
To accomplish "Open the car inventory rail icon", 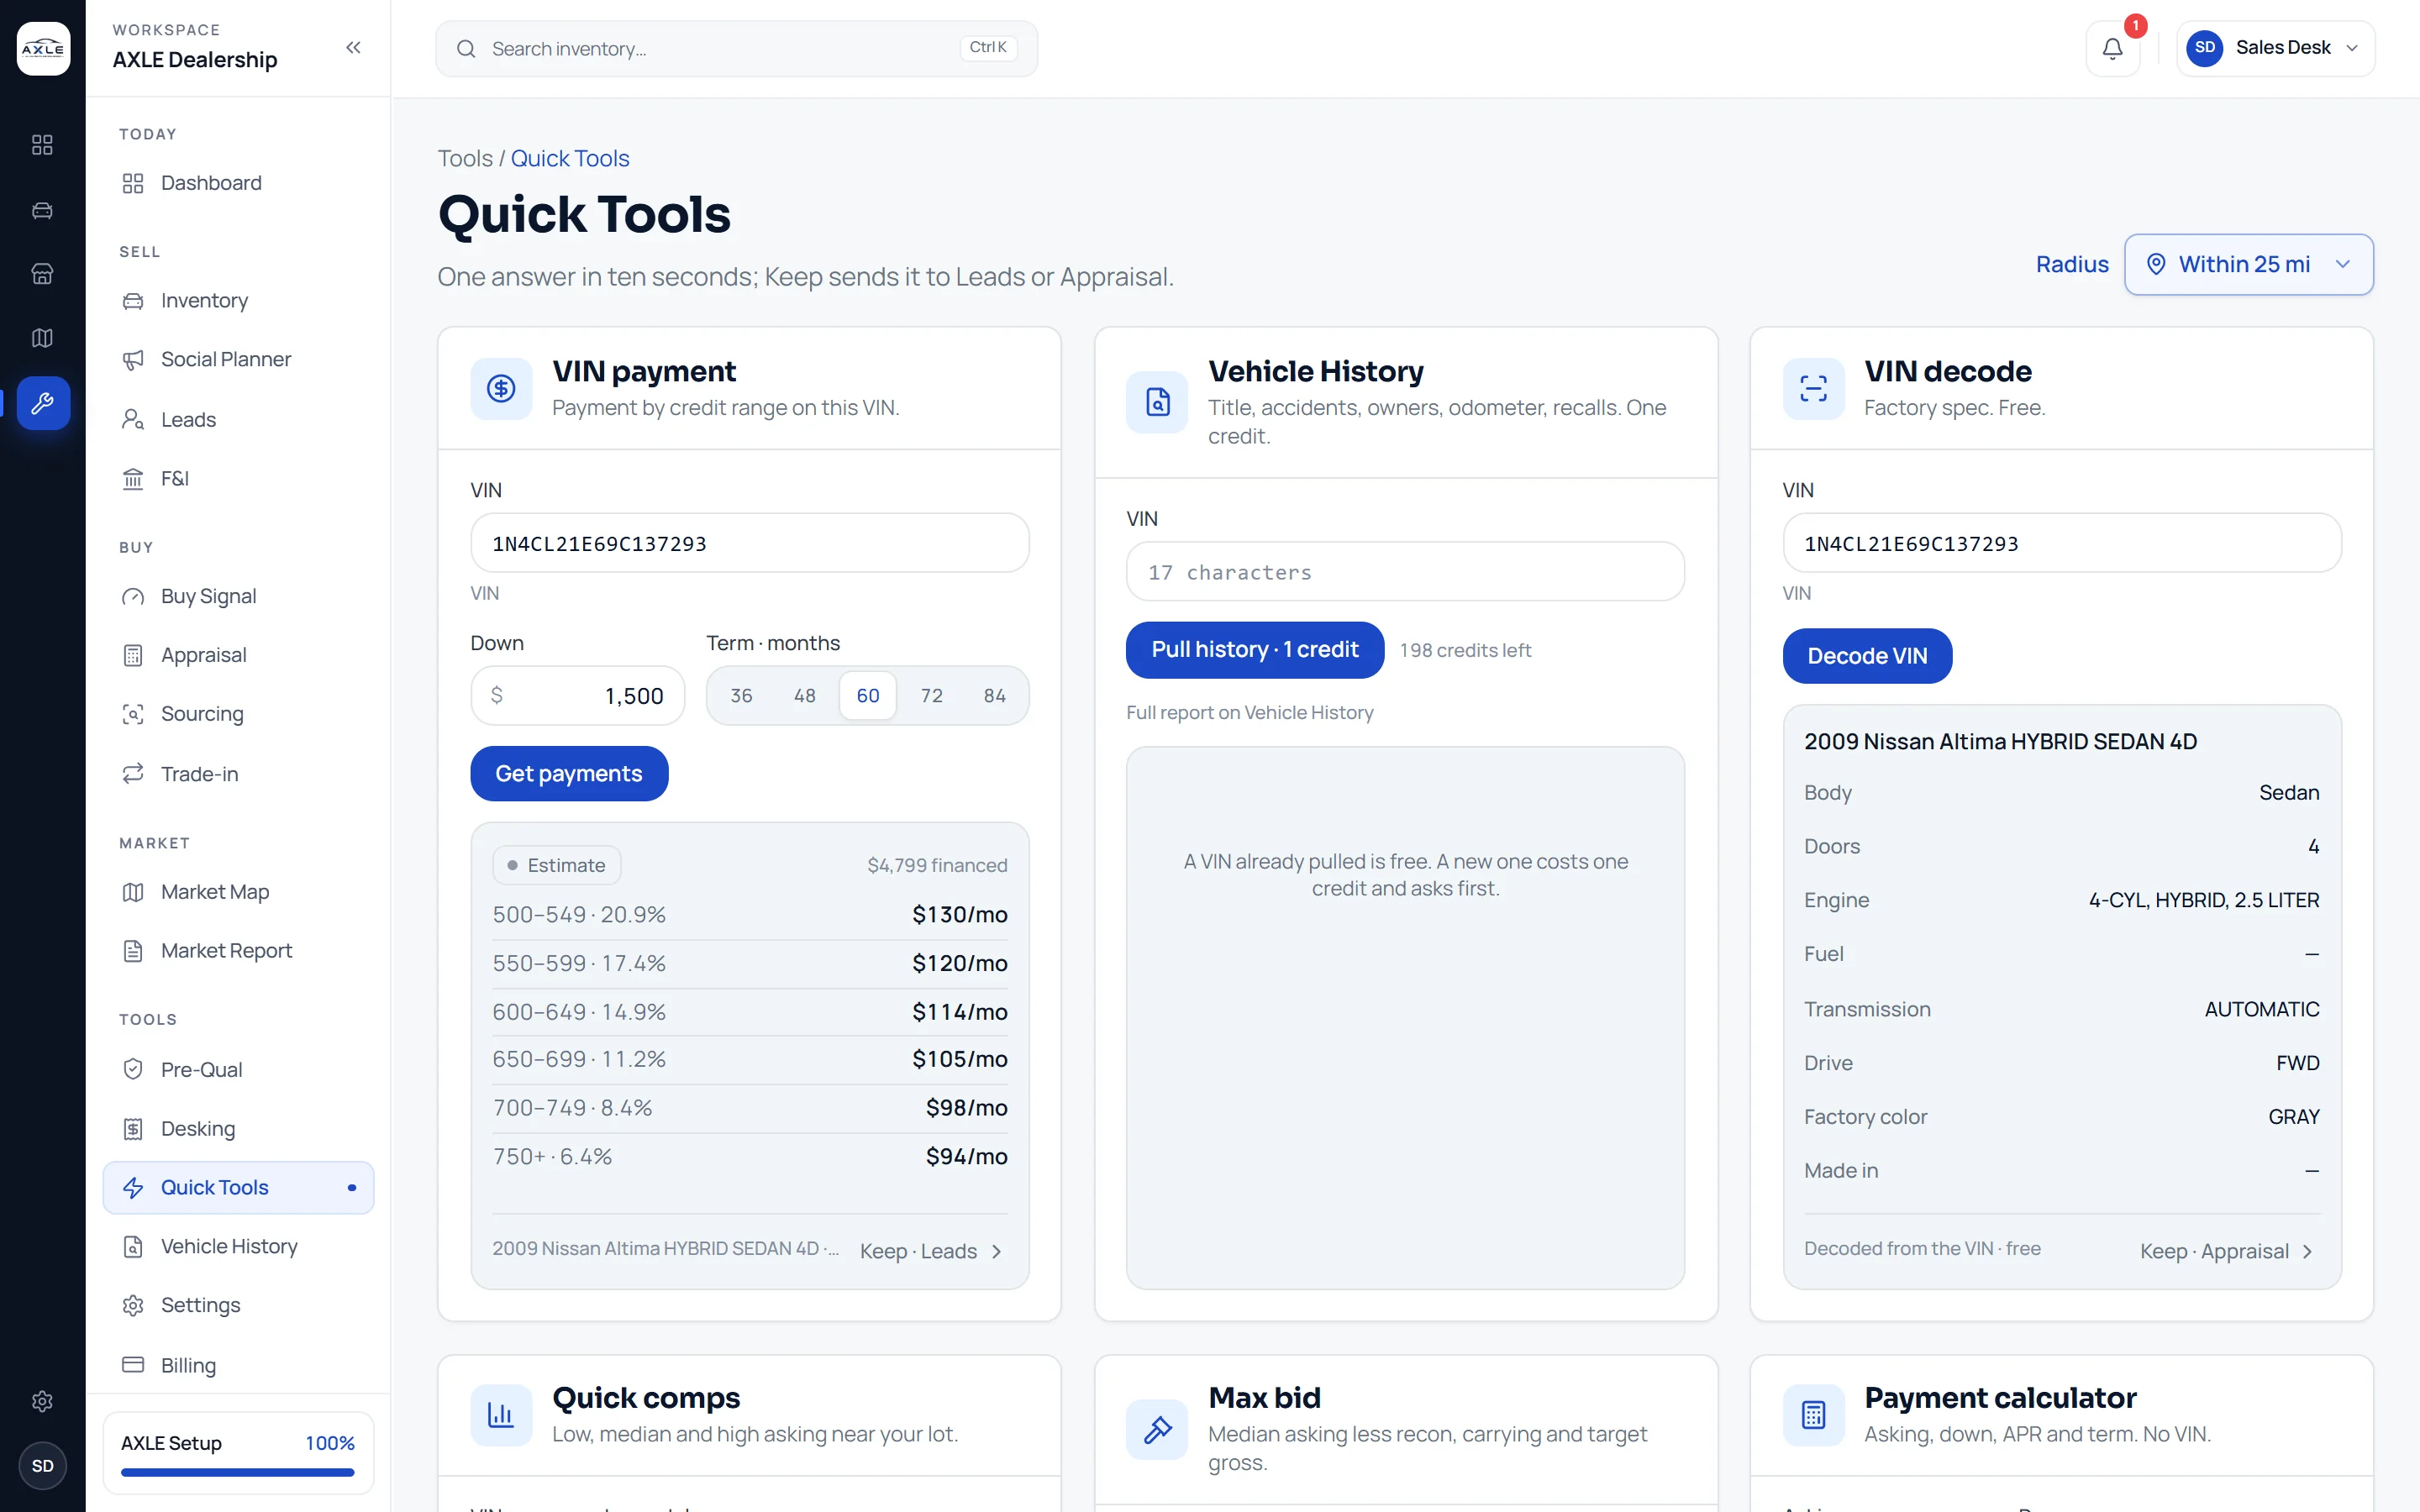I will point(42,210).
